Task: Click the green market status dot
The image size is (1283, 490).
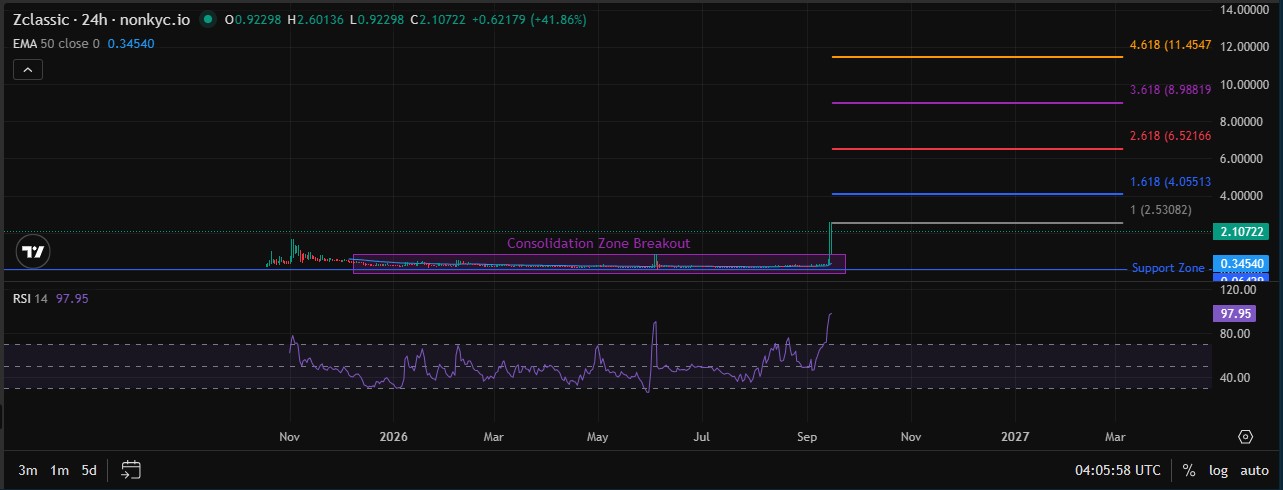Action: (x=207, y=20)
